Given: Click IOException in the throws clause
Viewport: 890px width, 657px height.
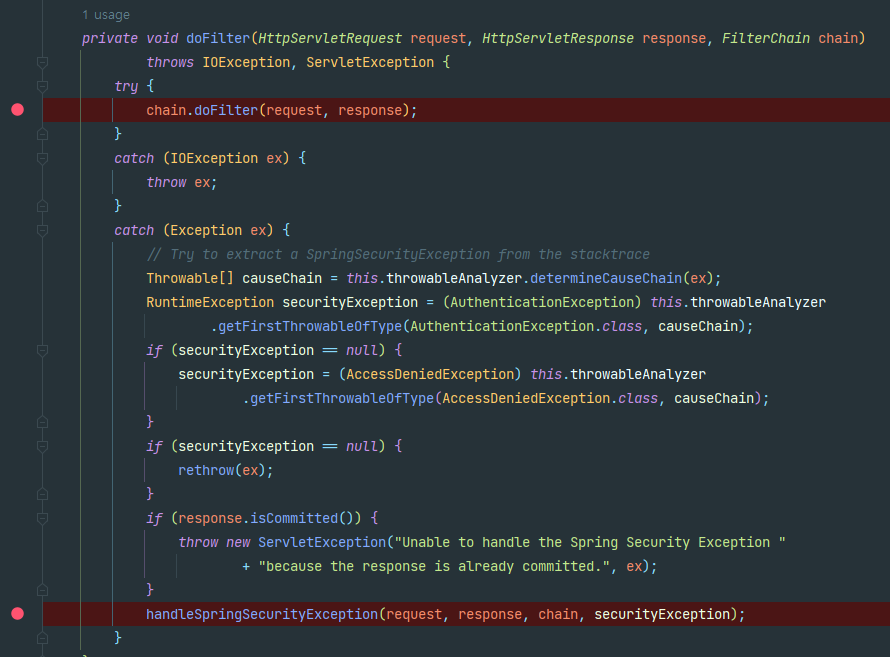Looking at the screenshot, I should [x=246, y=62].
